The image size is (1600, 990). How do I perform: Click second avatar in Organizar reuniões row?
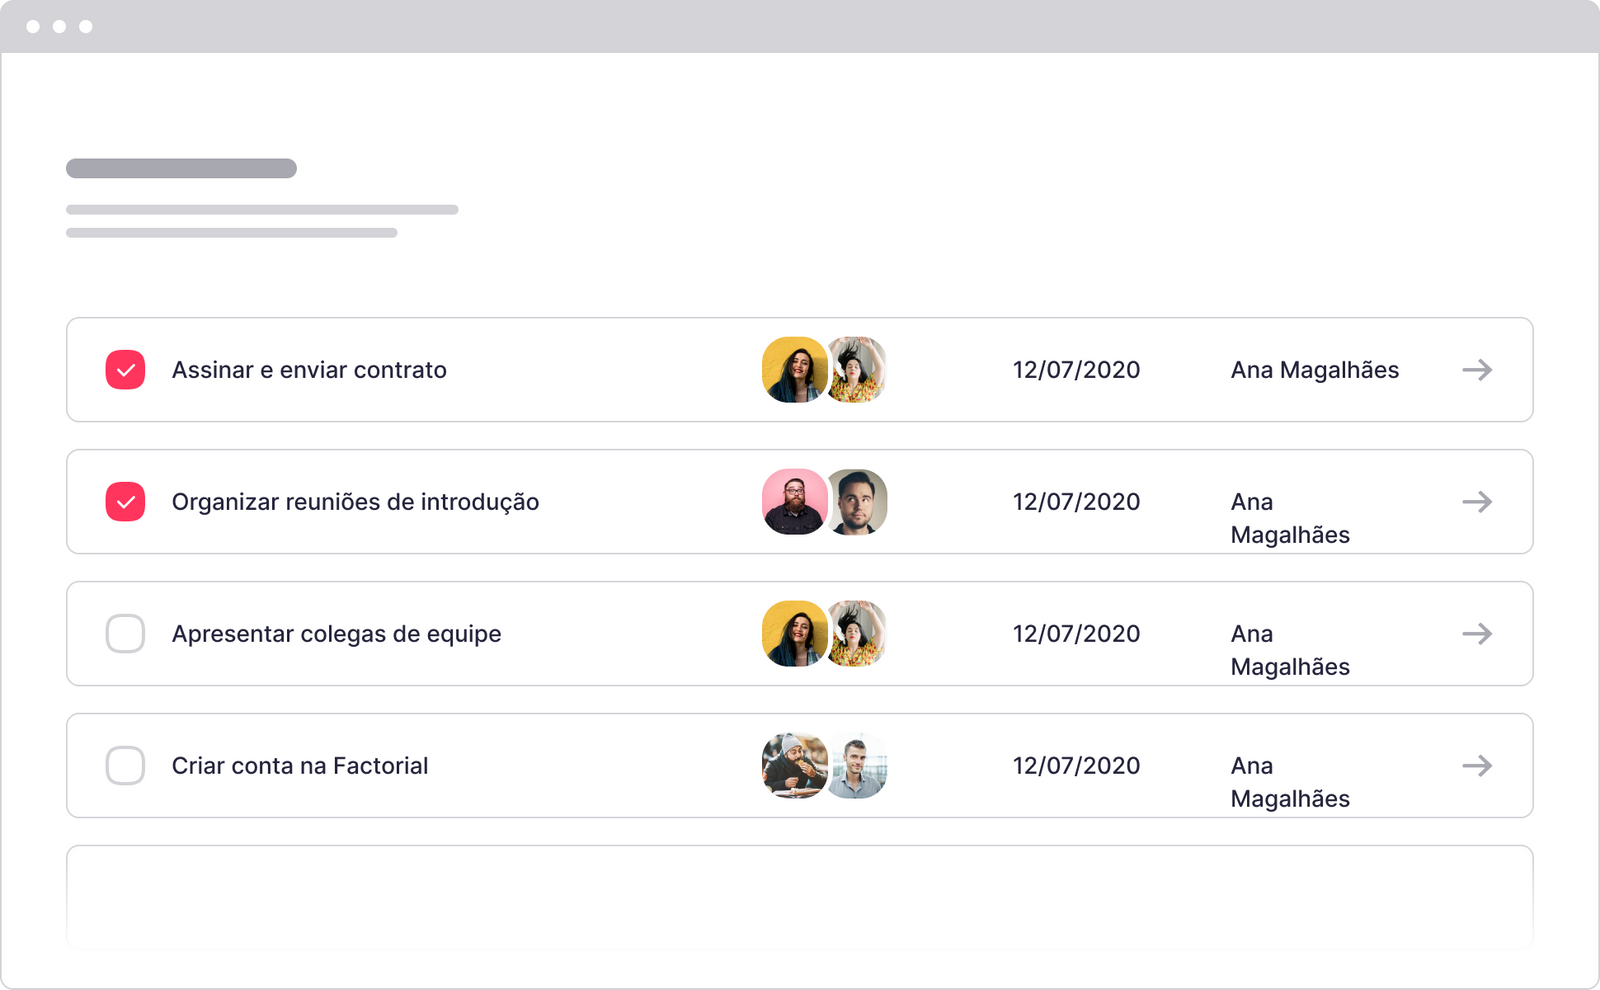click(x=860, y=502)
